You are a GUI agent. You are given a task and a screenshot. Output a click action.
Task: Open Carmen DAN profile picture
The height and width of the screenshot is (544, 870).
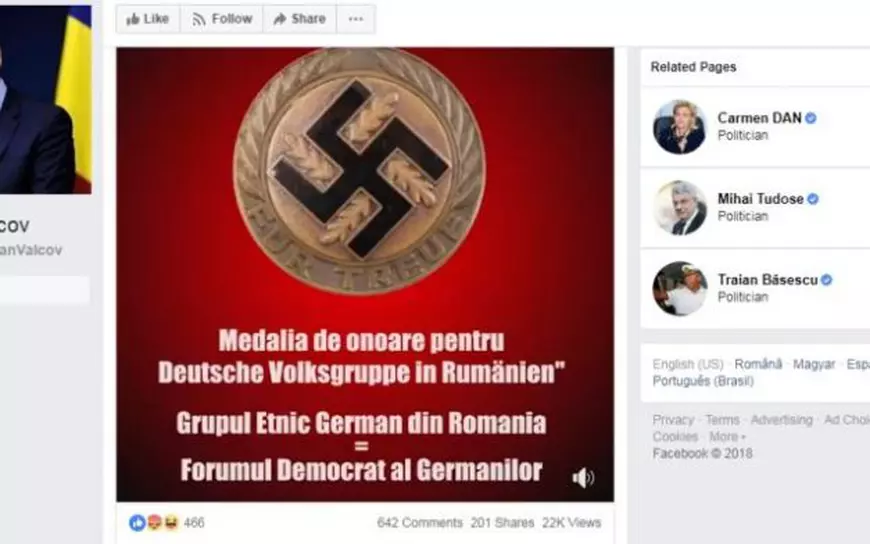pos(679,127)
